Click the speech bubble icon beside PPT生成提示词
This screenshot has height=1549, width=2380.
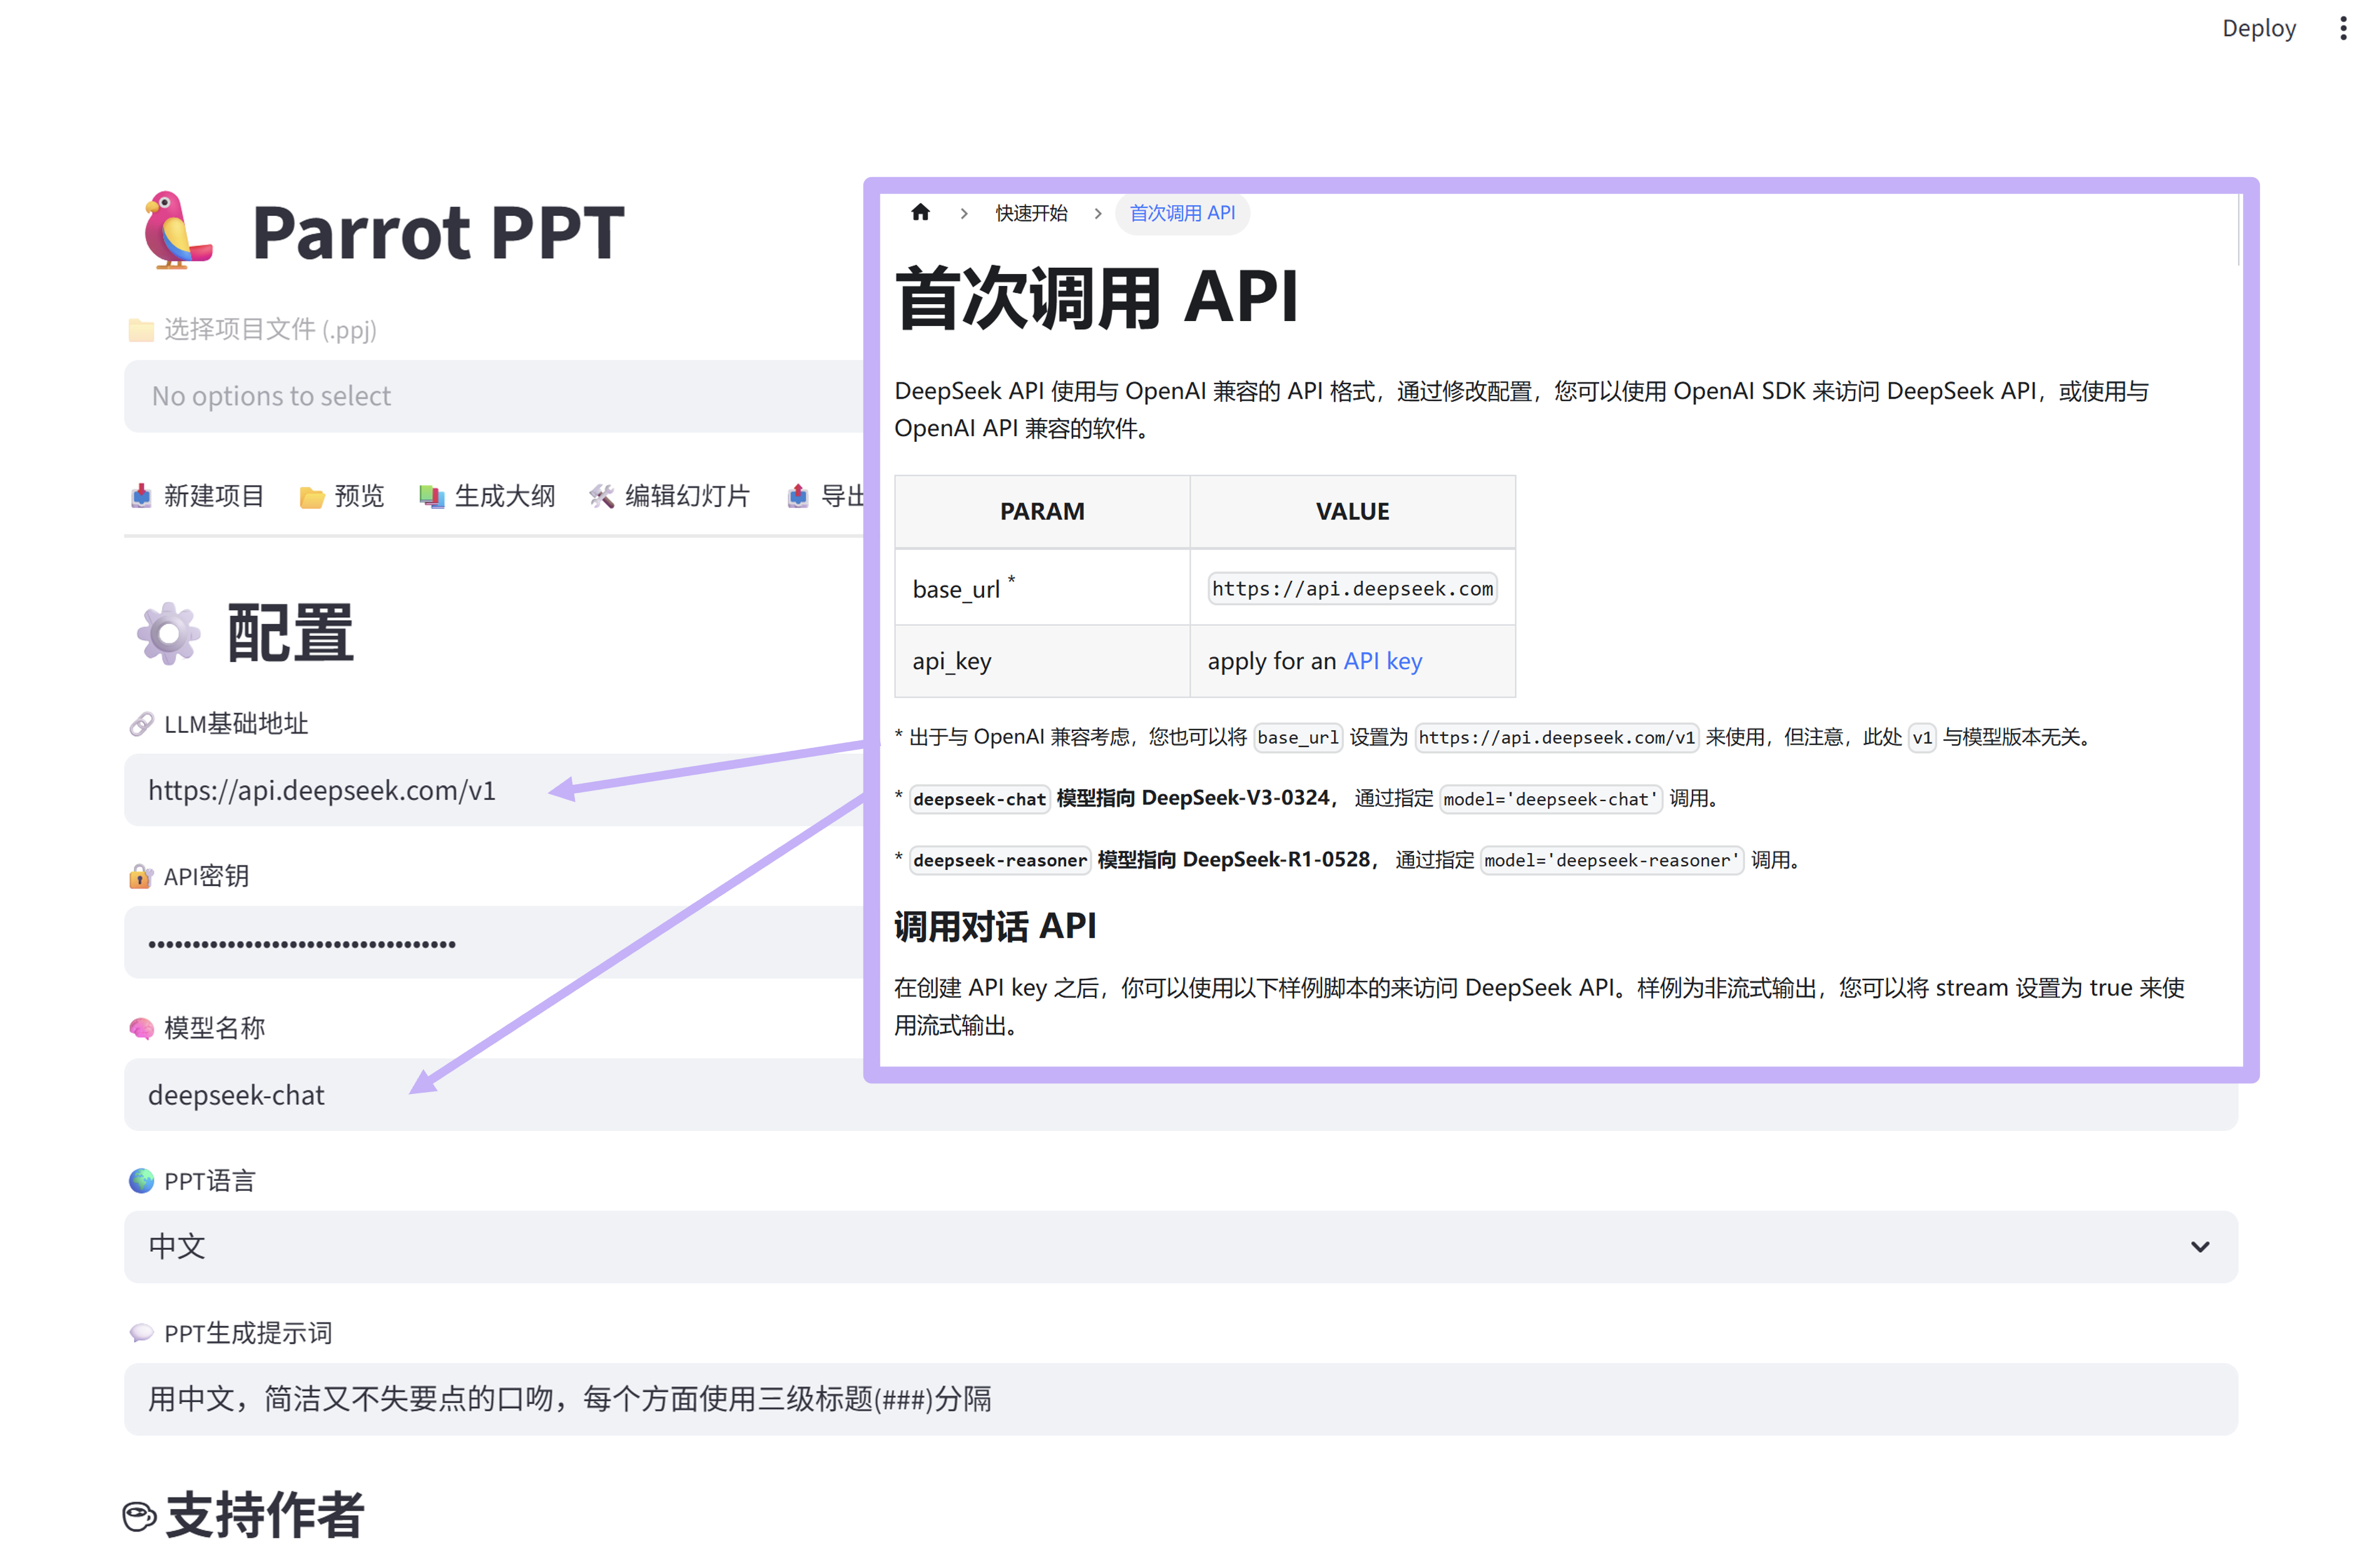pyautogui.click(x=141, y=1333)
